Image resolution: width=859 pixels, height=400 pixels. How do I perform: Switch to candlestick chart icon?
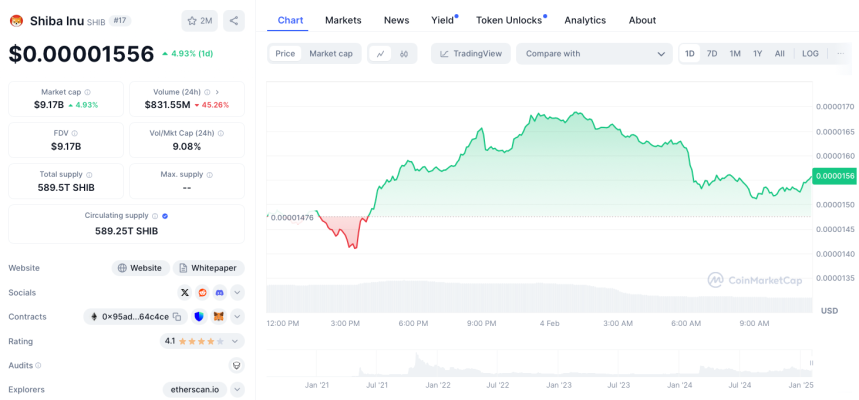click(404, 54)
